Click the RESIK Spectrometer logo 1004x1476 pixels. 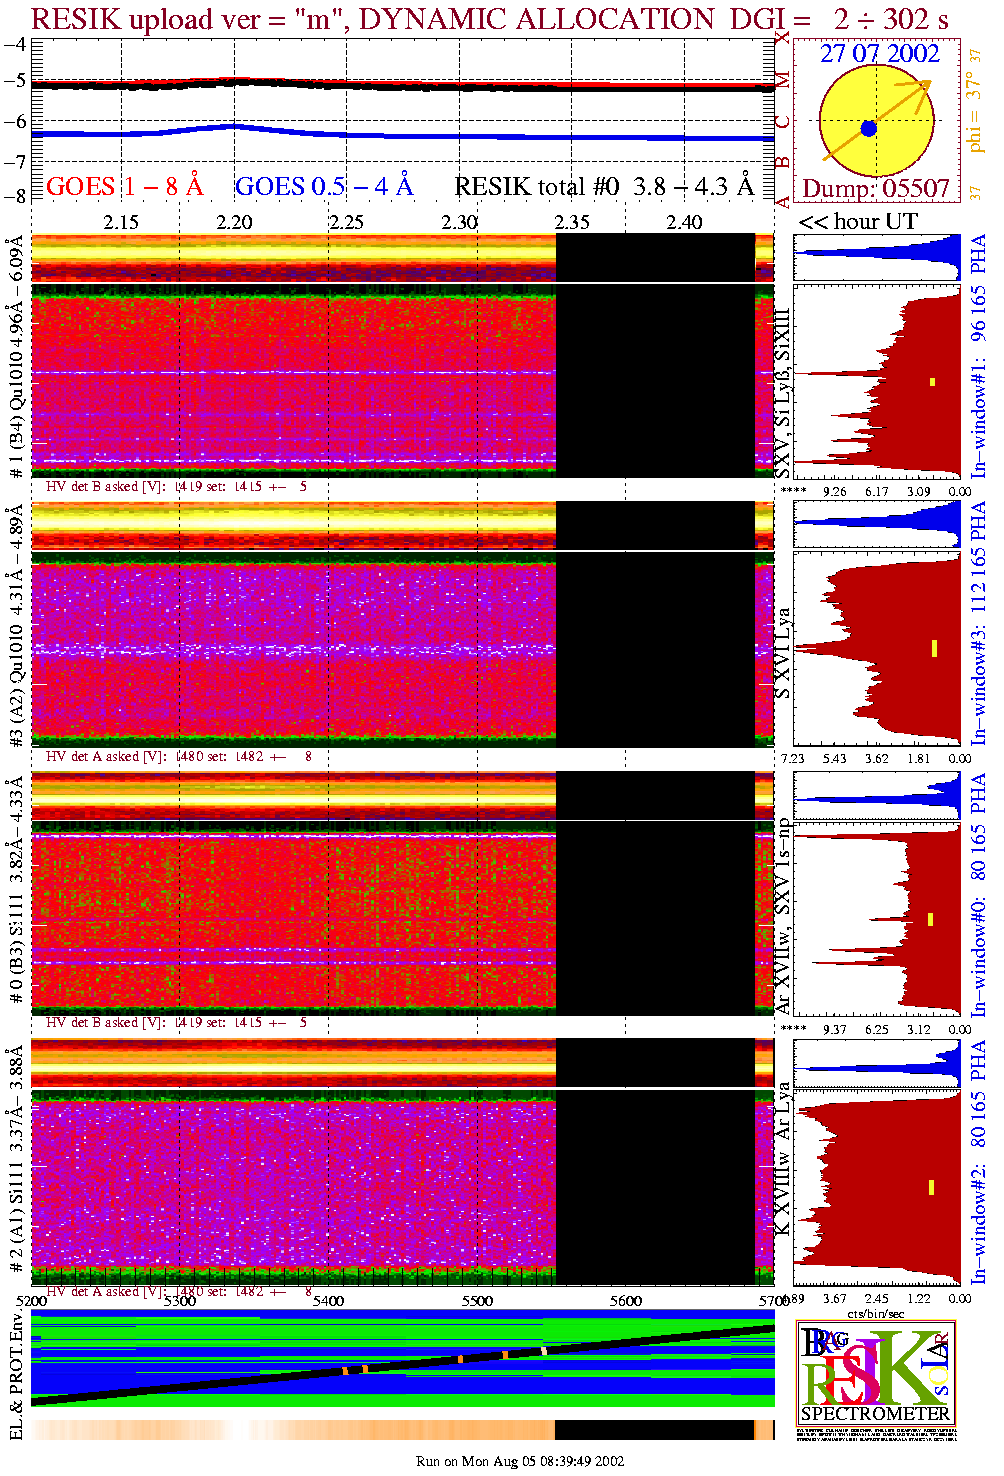[875, 1372]
